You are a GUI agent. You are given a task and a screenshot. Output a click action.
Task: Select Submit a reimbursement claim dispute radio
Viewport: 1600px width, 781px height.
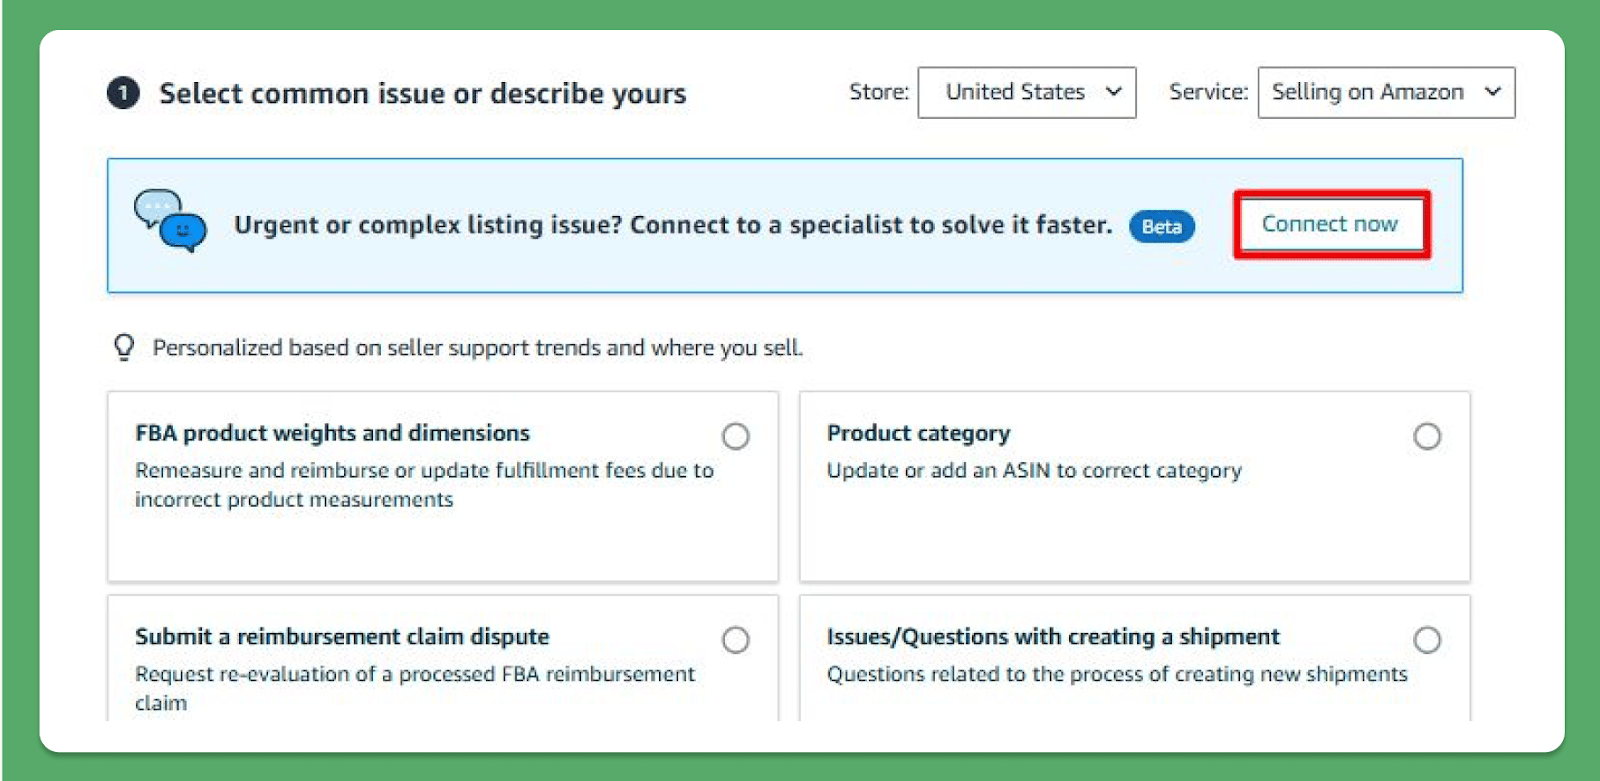(735, 640)
